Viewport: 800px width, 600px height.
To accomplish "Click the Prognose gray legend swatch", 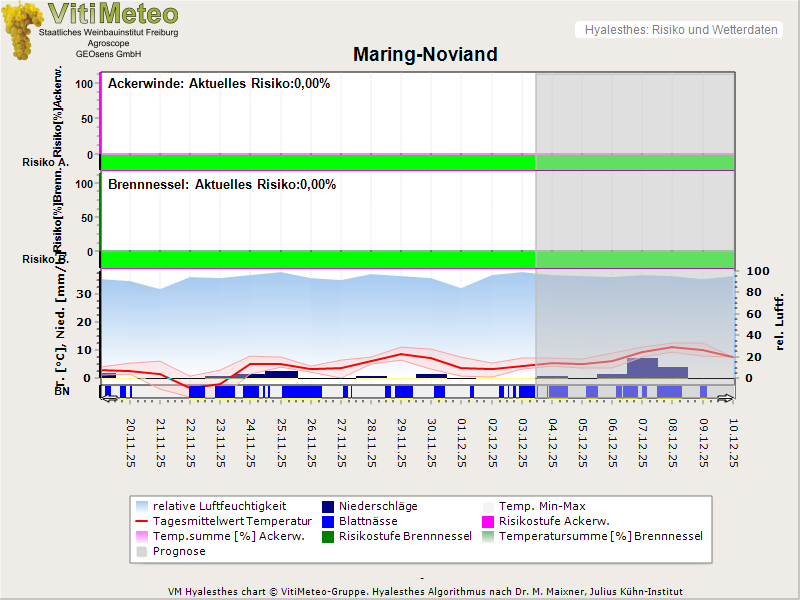I will point(141,551).
